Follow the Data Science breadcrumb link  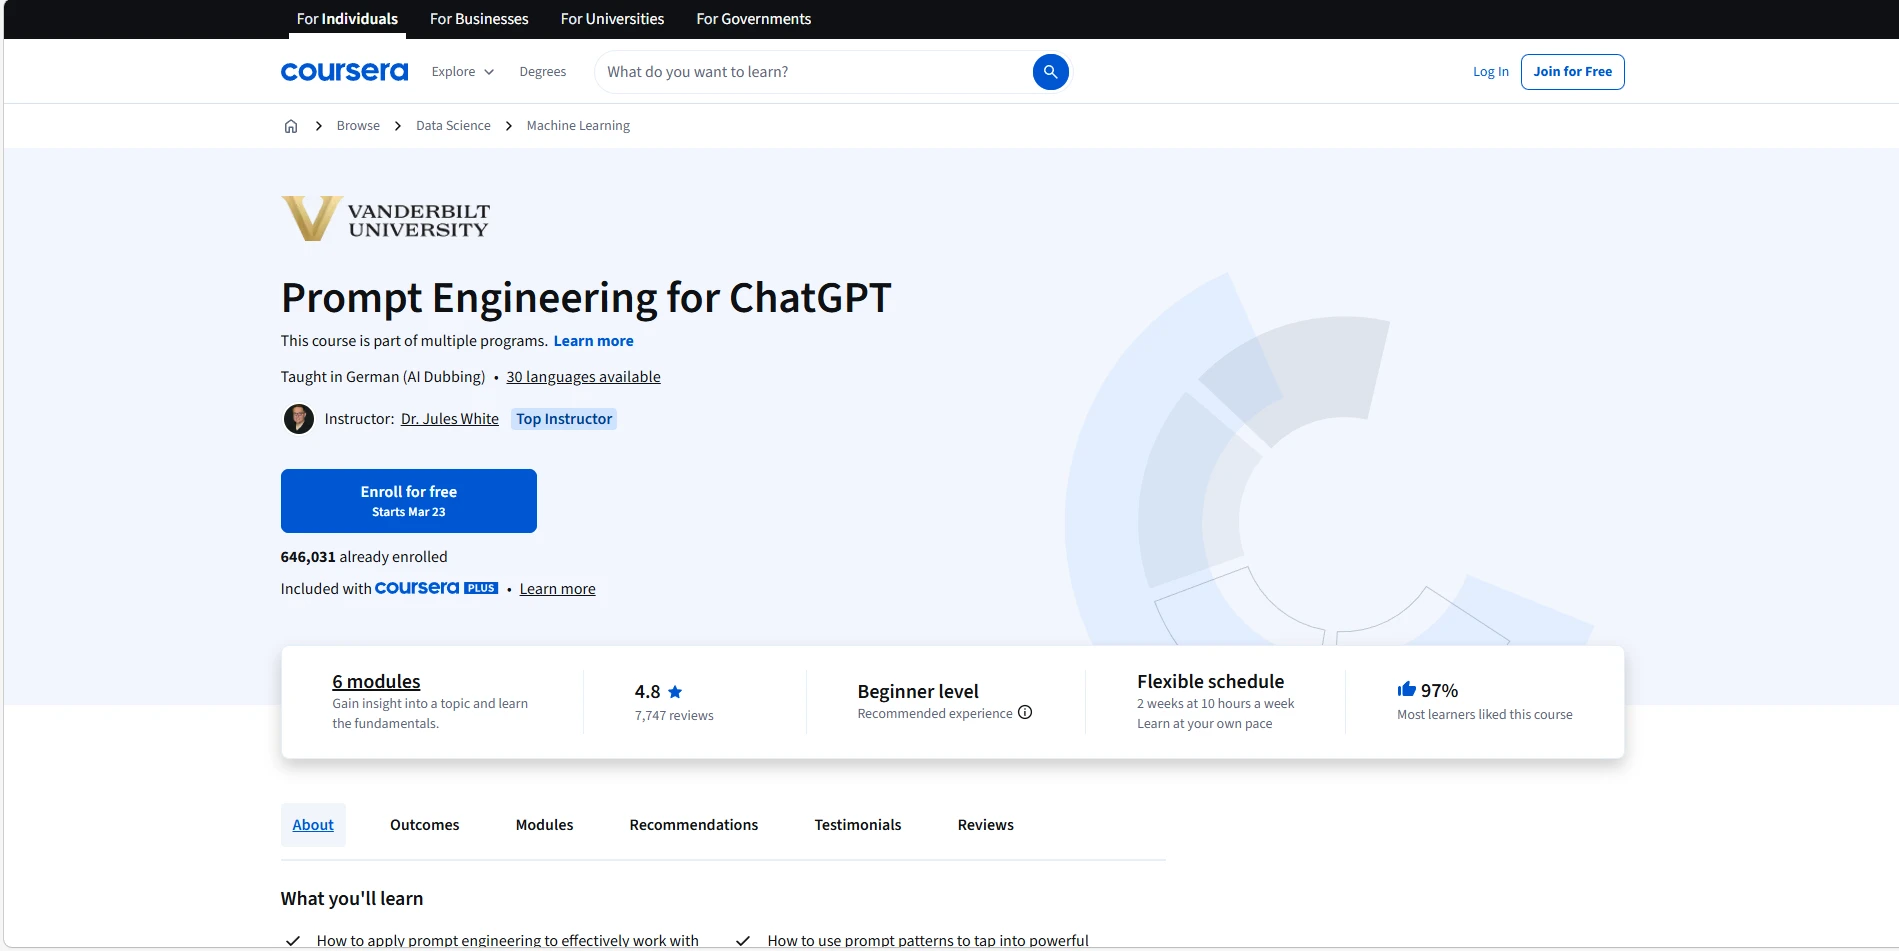pyautogui.click(x=452, y=125)
